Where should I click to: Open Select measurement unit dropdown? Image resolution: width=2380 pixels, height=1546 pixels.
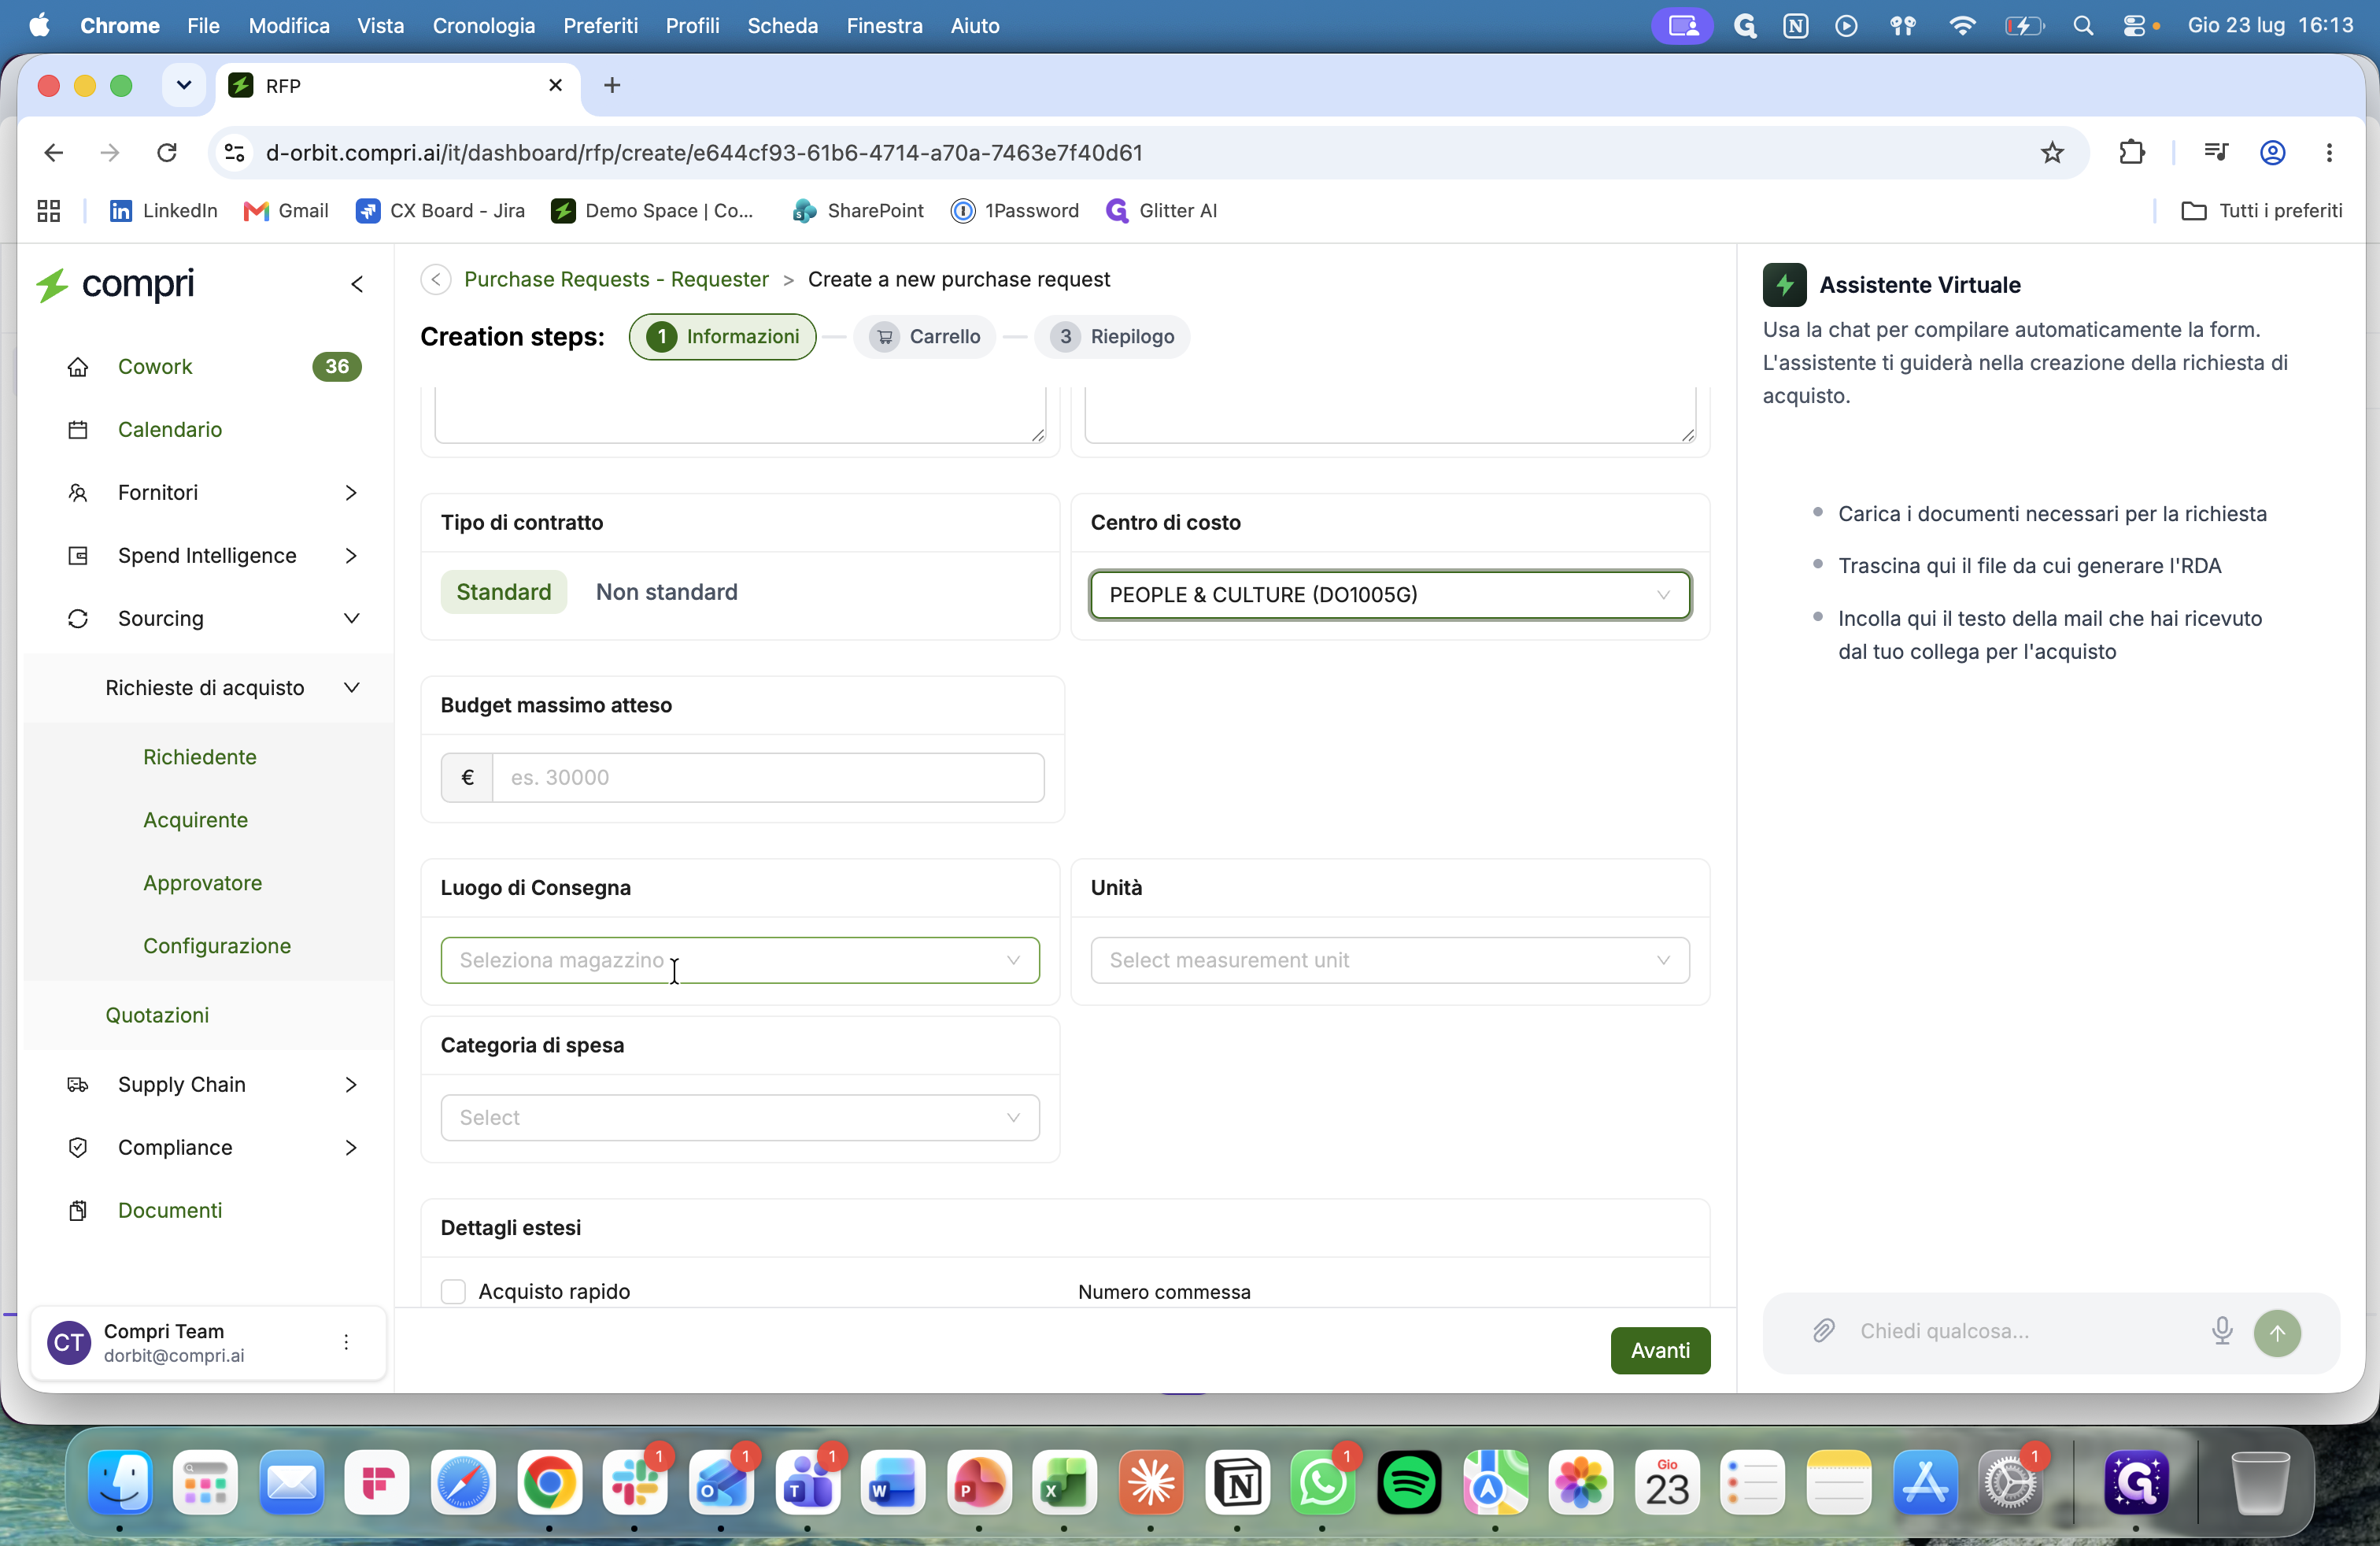click(x=1390, y=961)
